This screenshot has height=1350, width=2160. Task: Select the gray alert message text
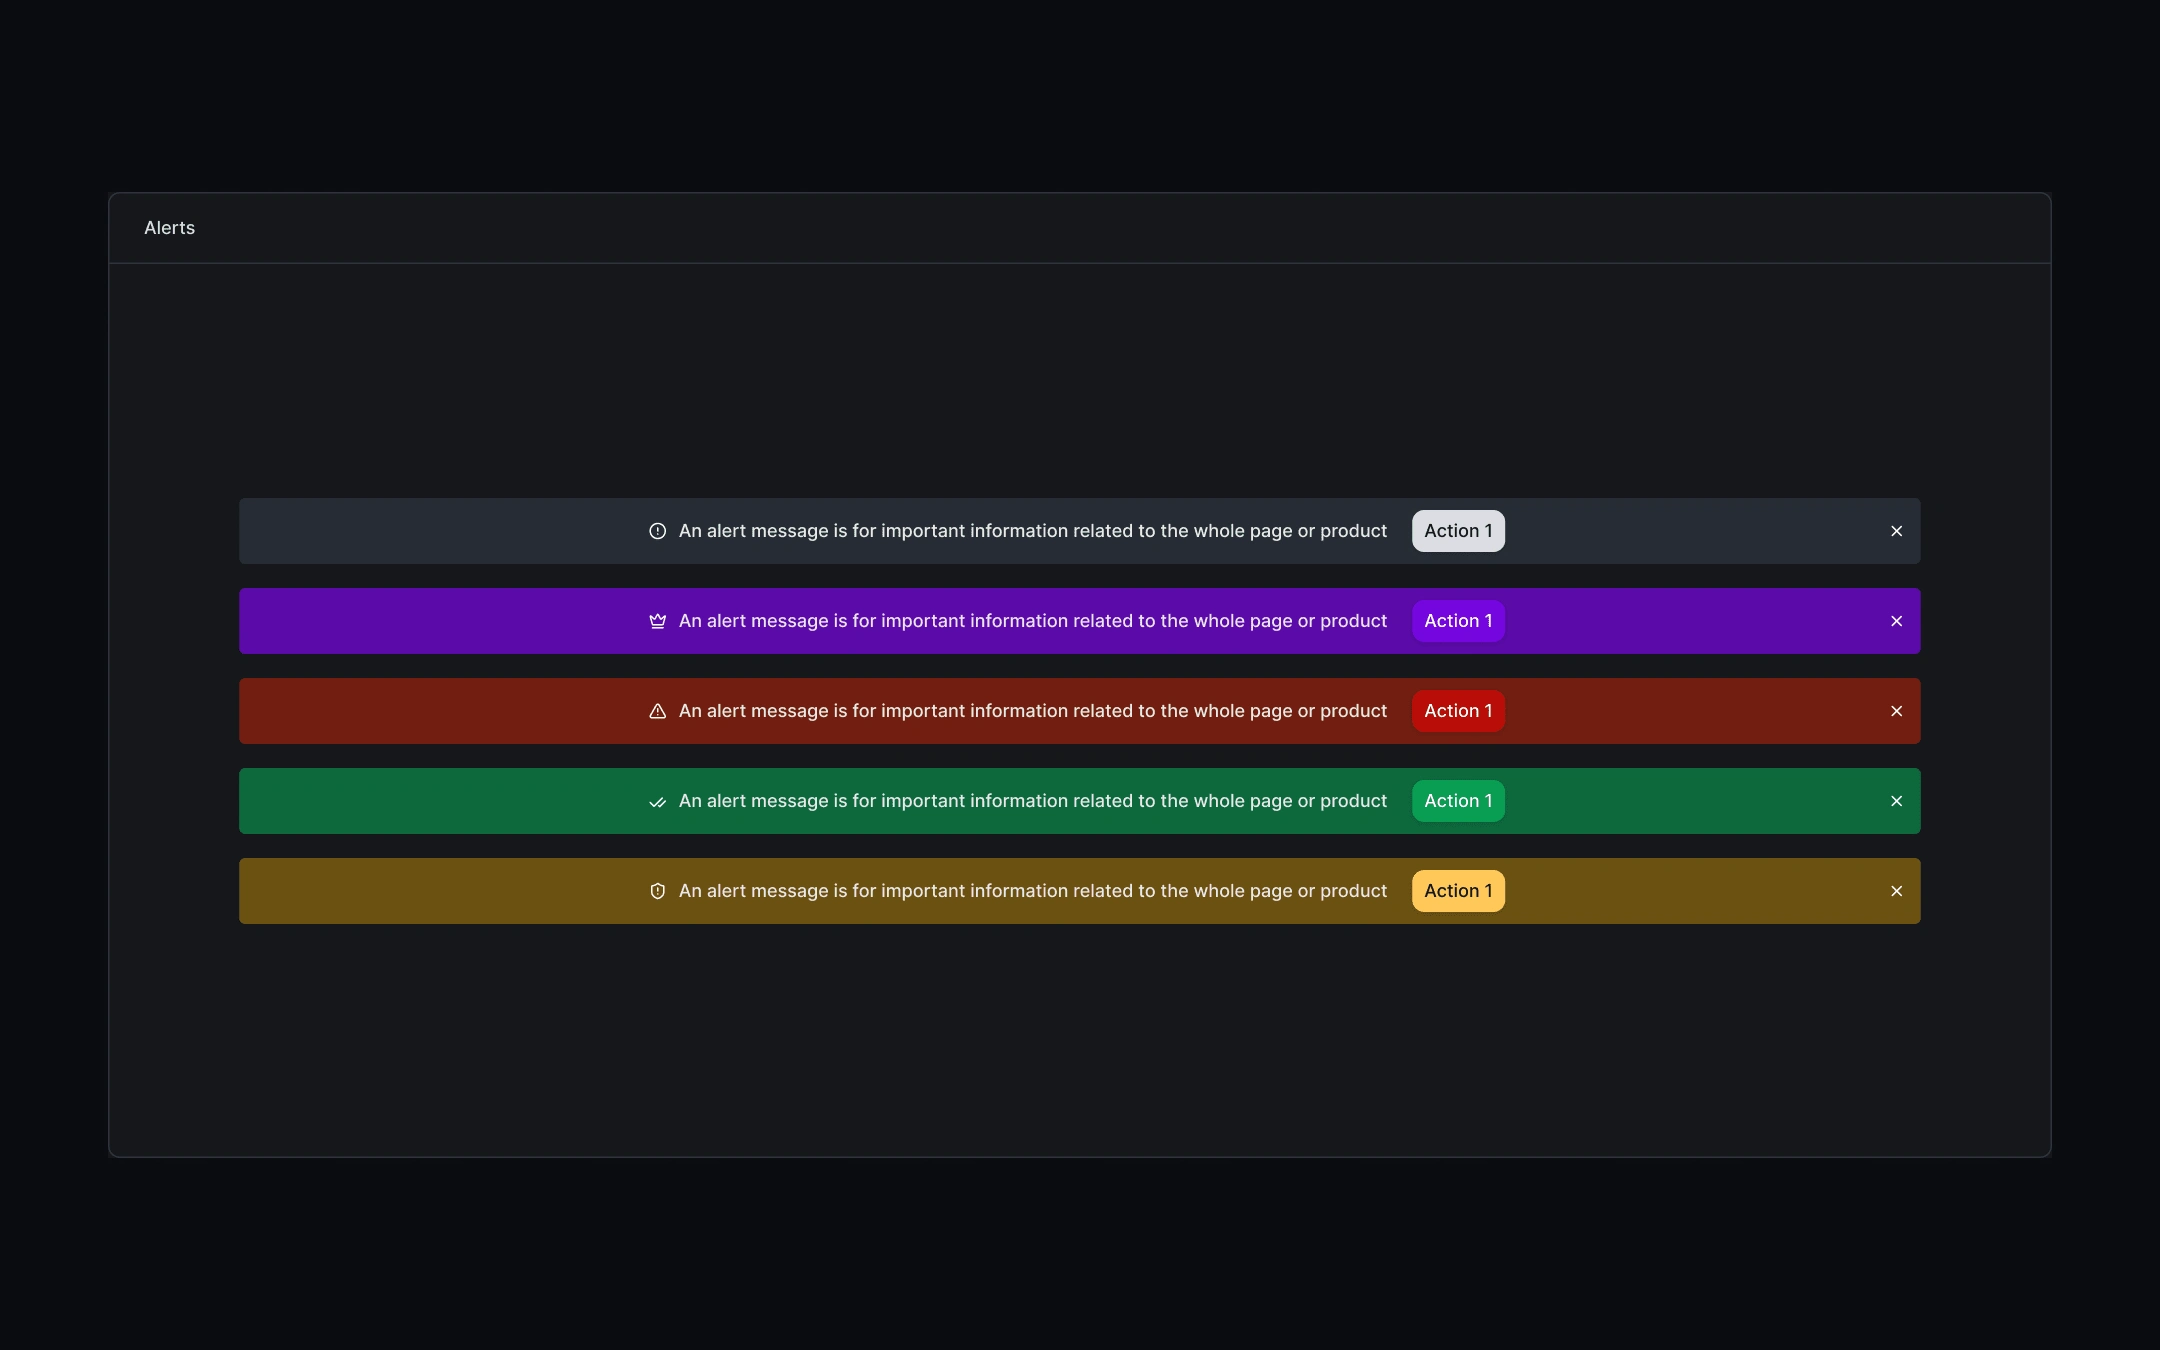[x=1033, y=531]
